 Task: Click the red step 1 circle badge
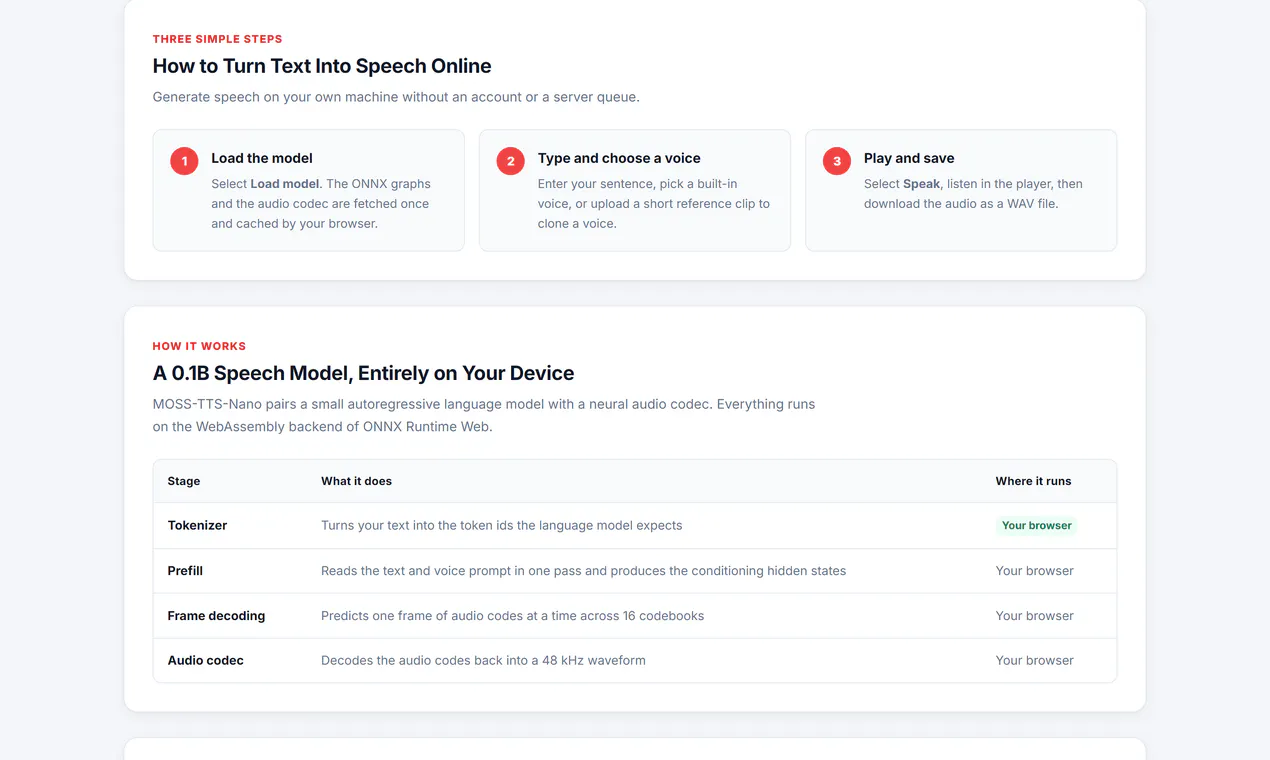[184, 161]
